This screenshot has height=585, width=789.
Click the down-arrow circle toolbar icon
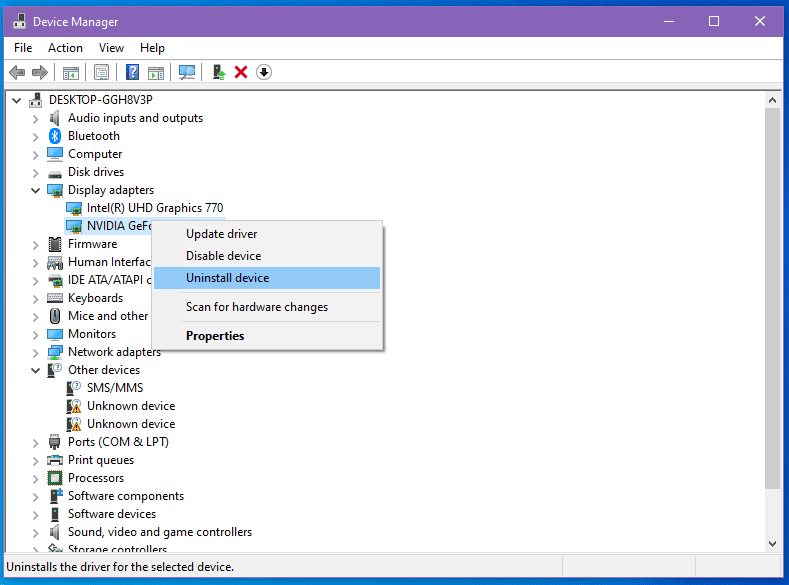tap(264, 72)
